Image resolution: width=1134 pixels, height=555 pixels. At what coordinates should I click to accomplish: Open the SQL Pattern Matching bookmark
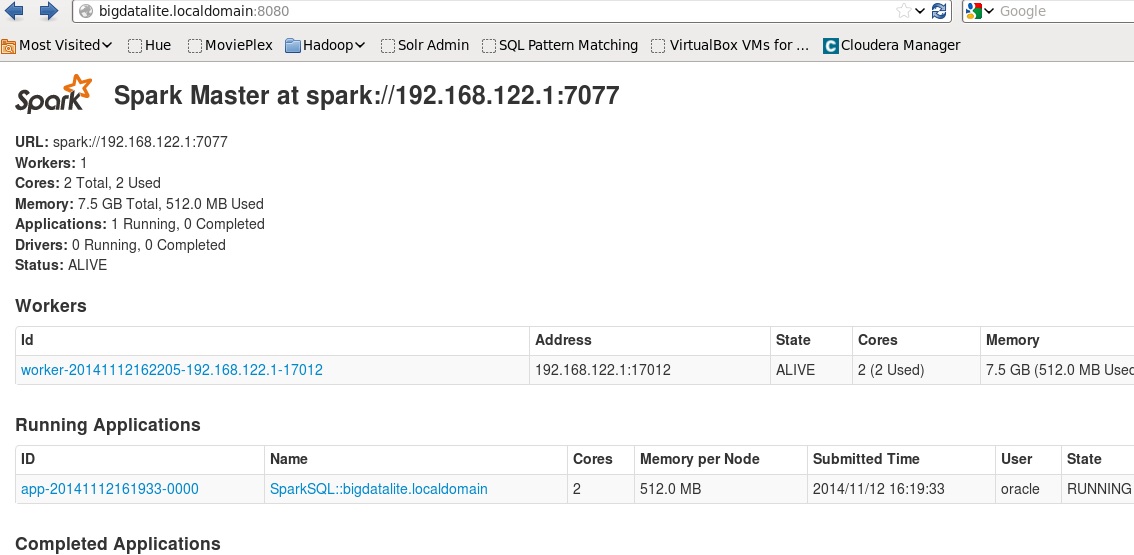tap(559, 45)
